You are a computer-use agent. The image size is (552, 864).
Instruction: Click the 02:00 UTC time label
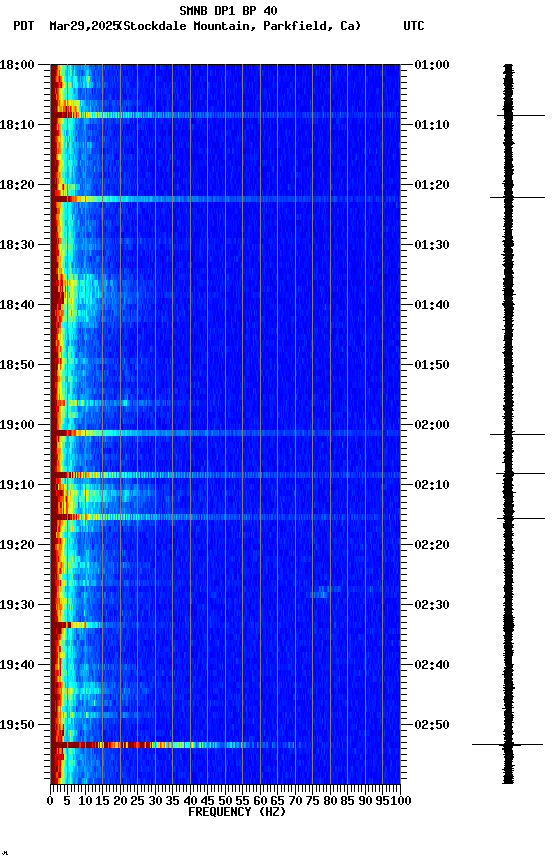tap(432, 425)
